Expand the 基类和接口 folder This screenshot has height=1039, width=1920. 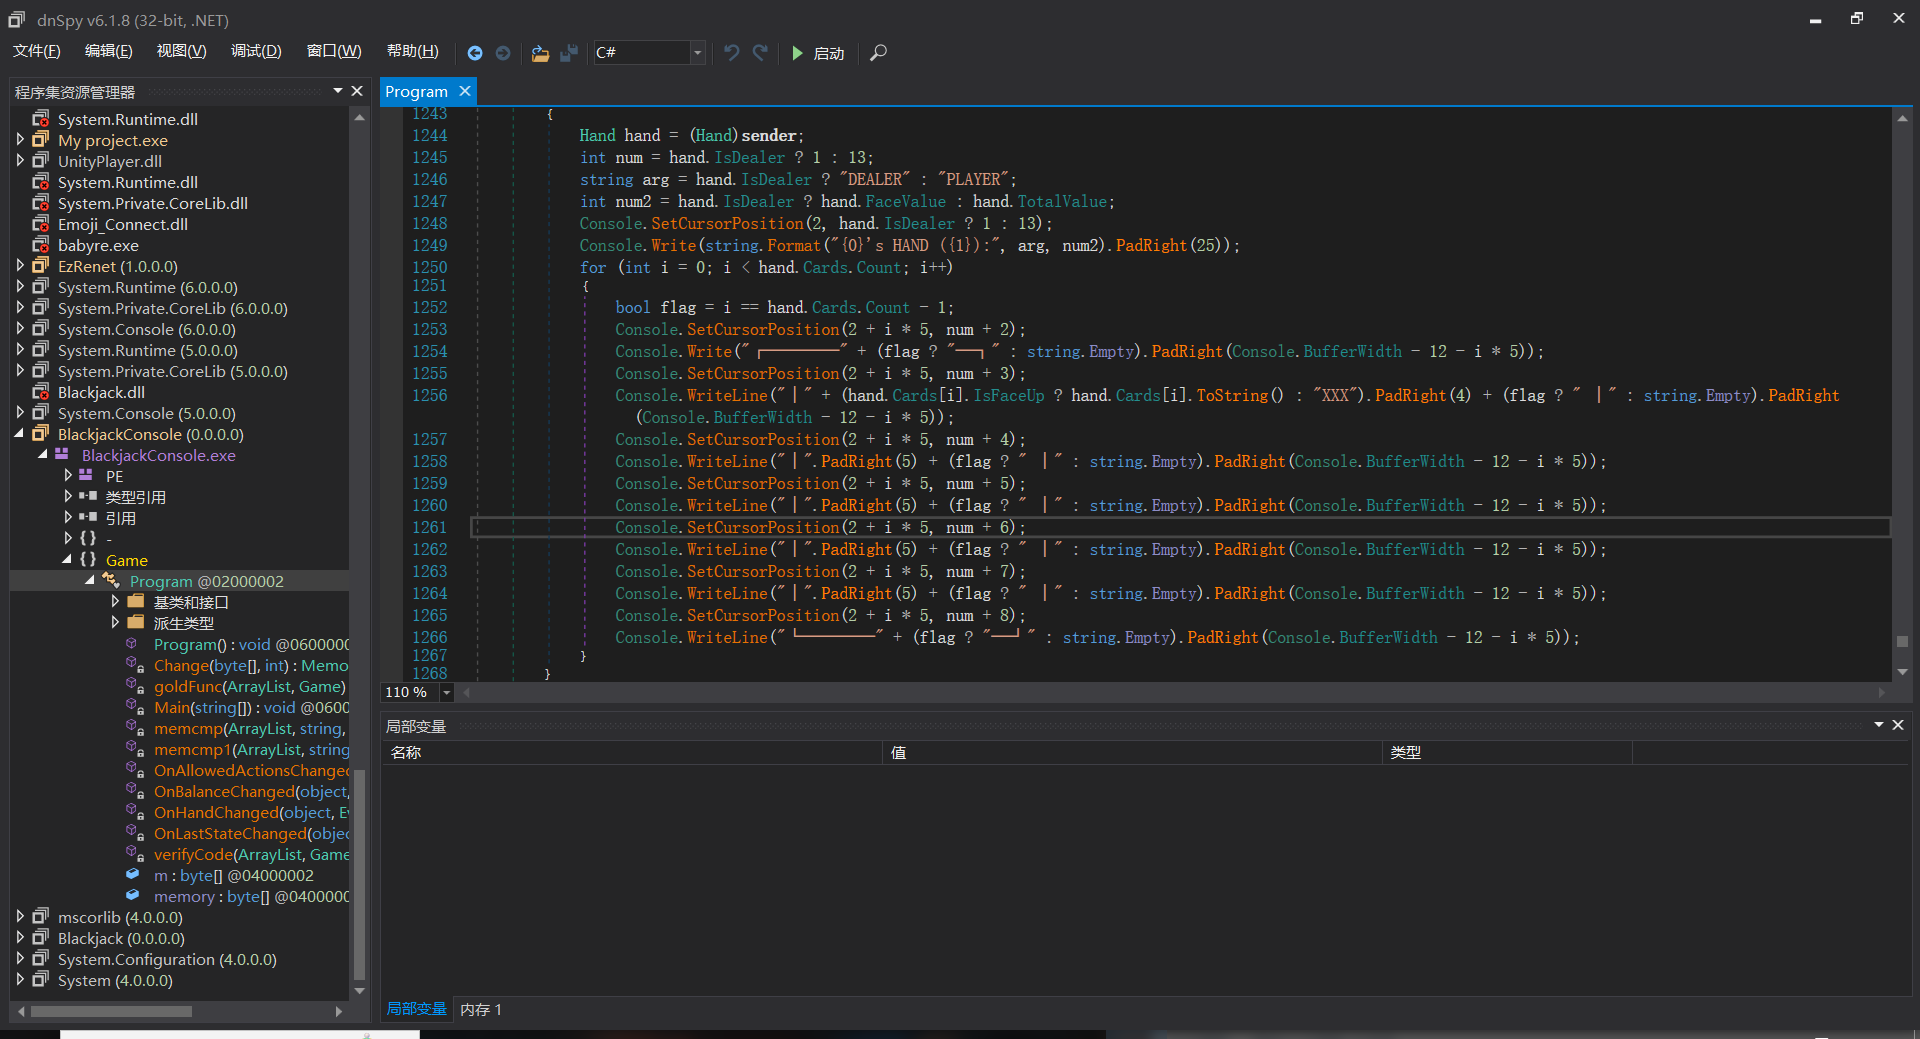pos(115,602)
